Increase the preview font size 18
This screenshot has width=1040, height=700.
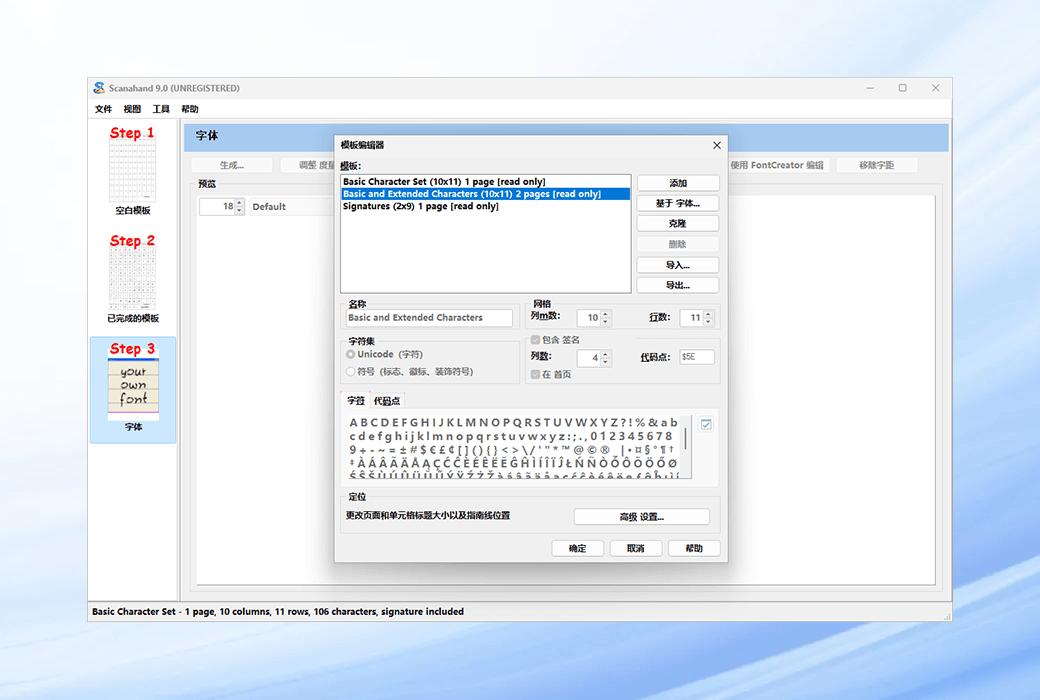(239, 202)
